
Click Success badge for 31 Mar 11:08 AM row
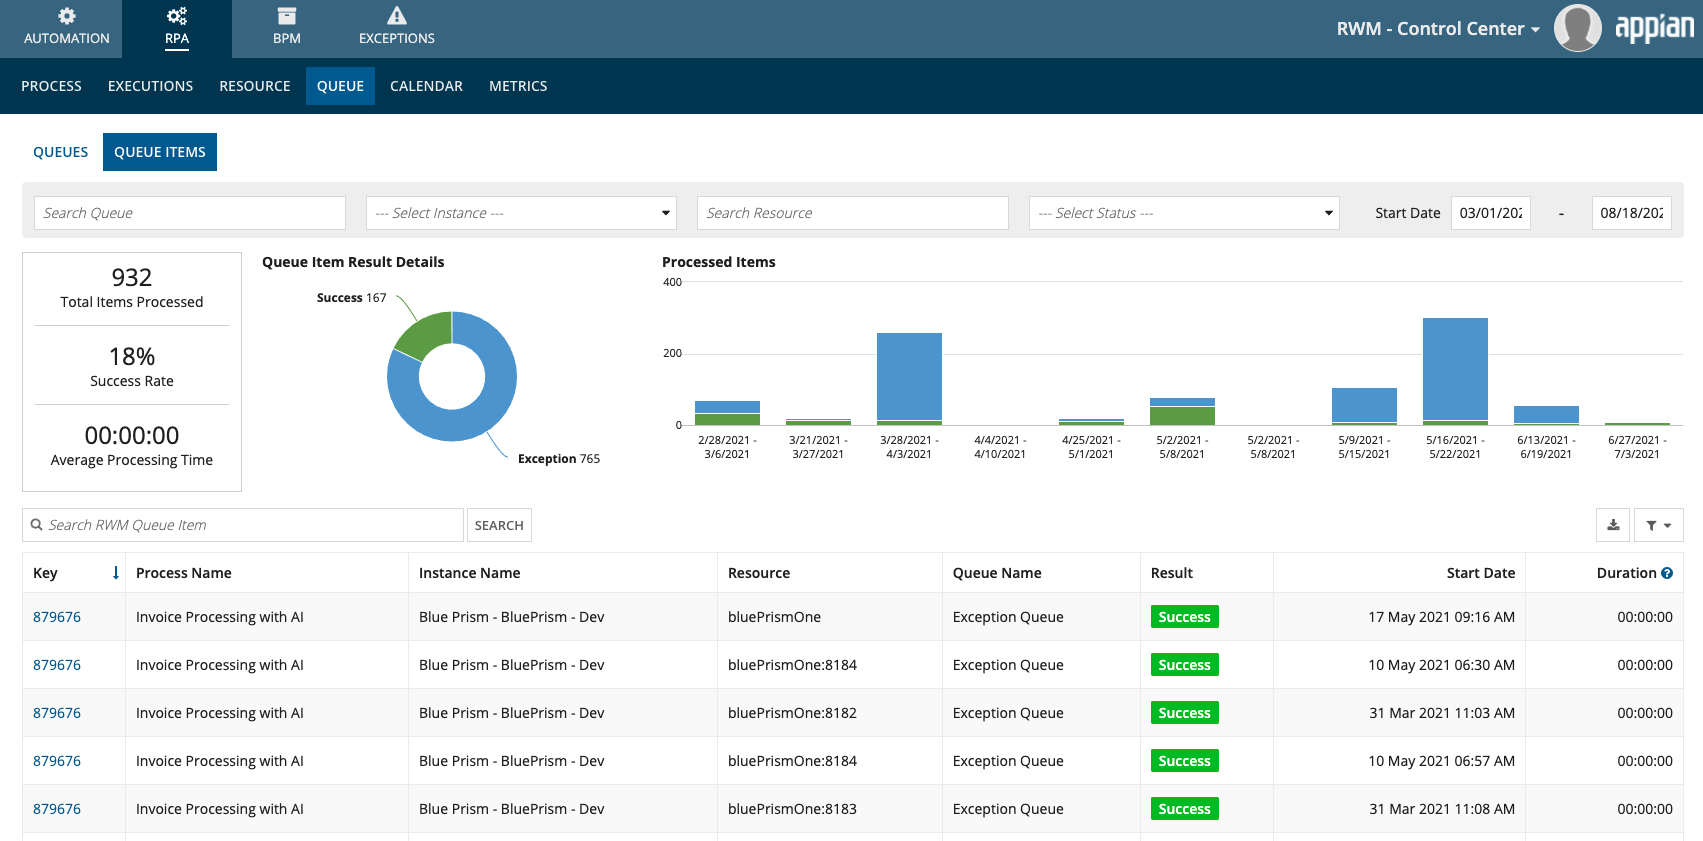[x=1184, y=809]
